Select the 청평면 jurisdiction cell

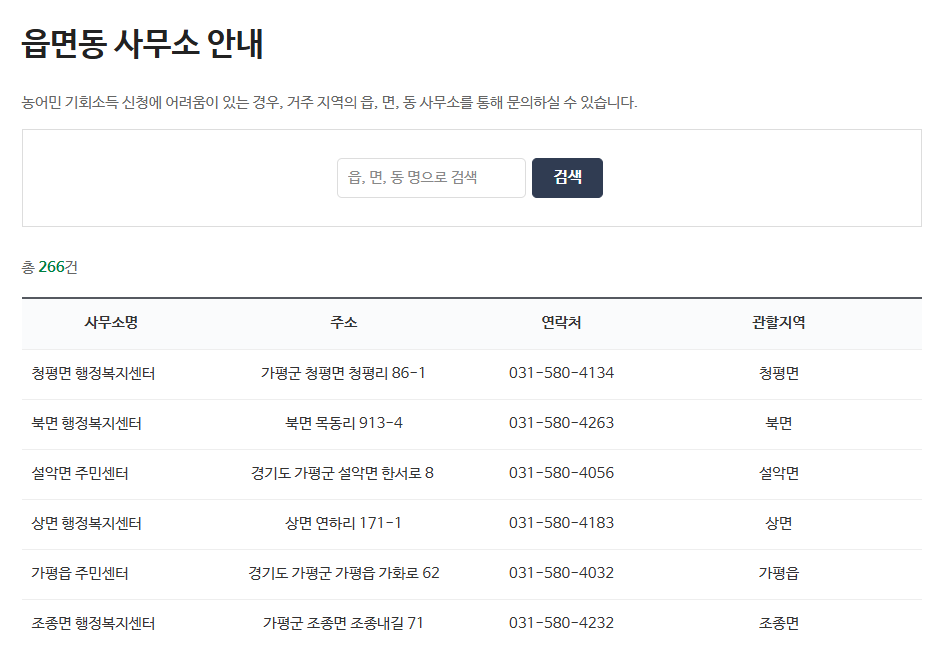[781, 373]
